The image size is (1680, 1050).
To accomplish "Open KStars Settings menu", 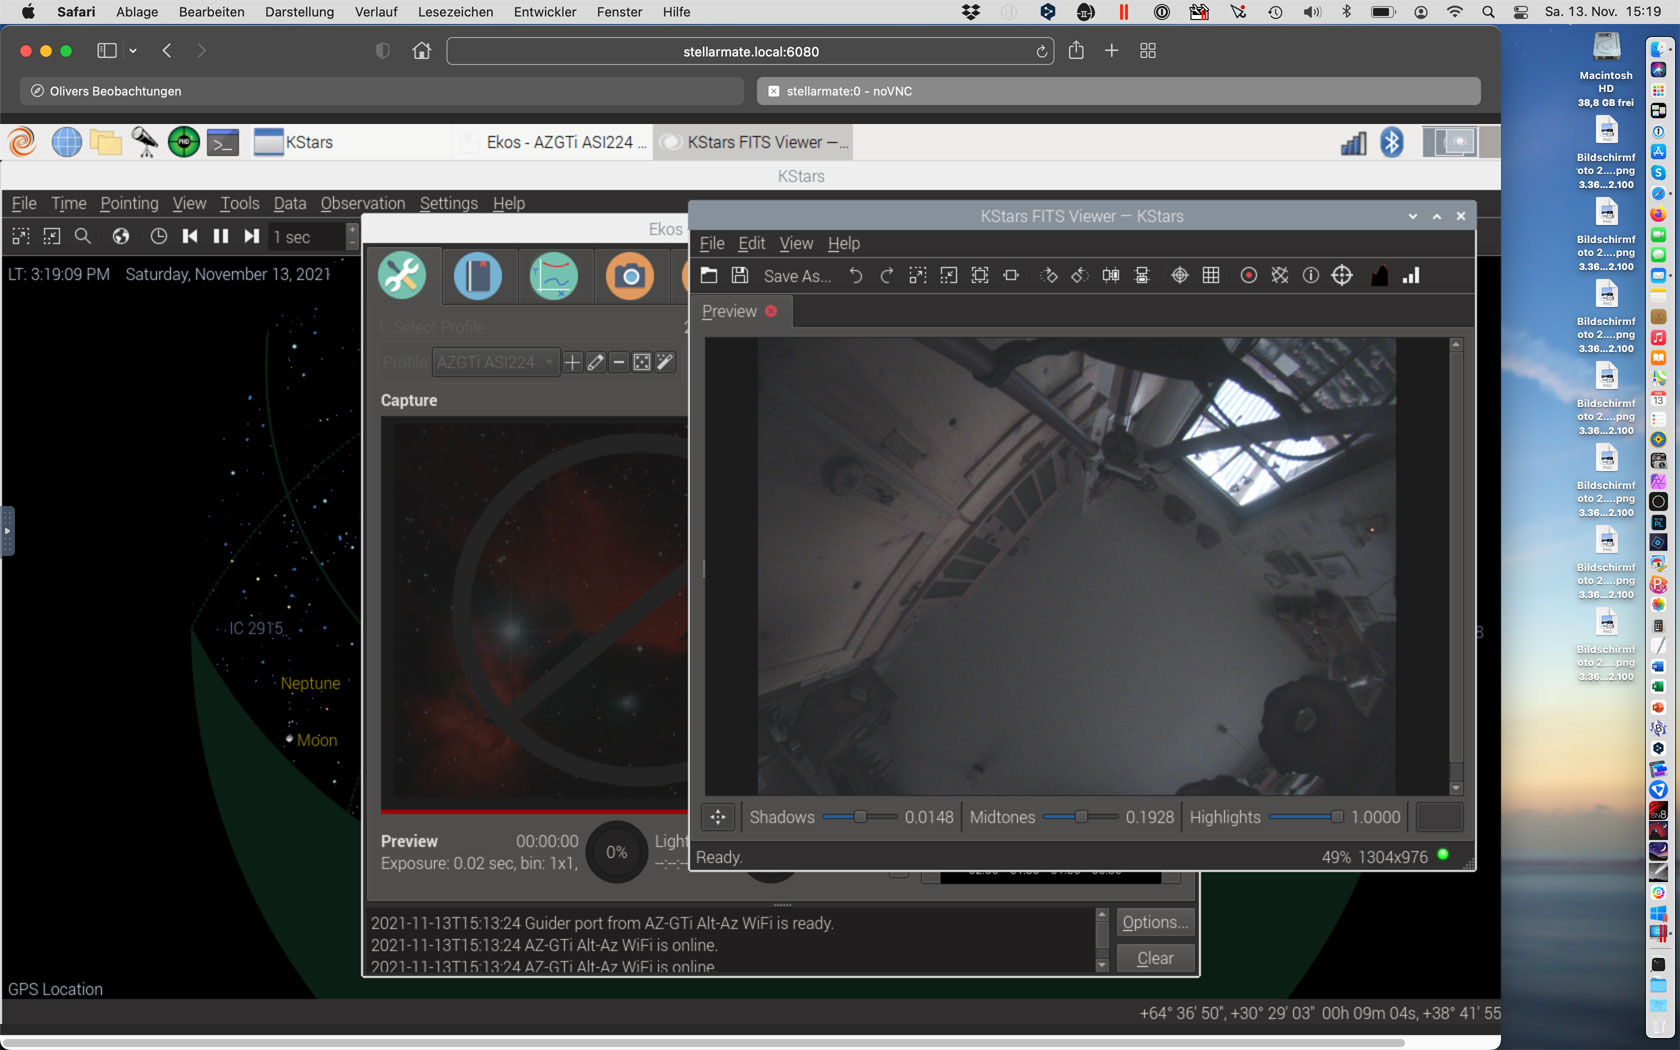I will click(x=449, y=203).
